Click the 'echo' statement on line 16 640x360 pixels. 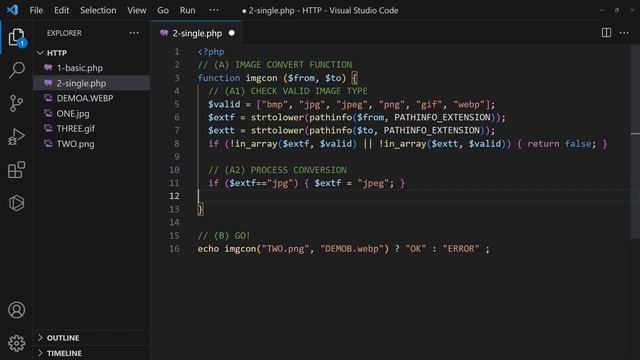pos(208,249)
